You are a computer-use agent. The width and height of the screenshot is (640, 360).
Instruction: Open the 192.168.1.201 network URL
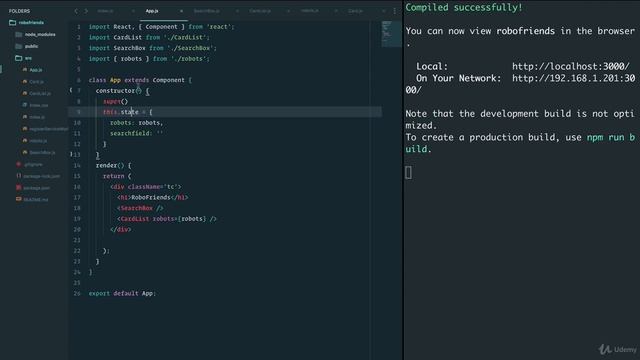coord(520,84)
